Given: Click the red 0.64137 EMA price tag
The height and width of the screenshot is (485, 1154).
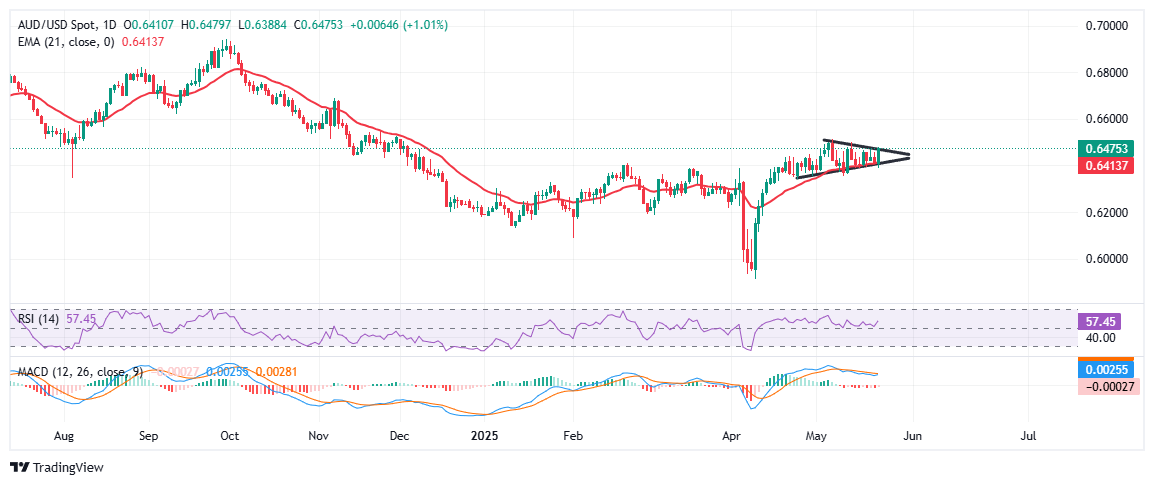Looking at the screenshot, I should point(1104,165).
